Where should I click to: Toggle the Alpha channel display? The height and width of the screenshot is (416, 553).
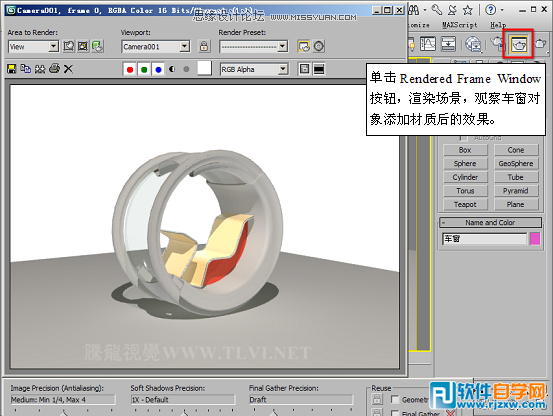(172, 69)
